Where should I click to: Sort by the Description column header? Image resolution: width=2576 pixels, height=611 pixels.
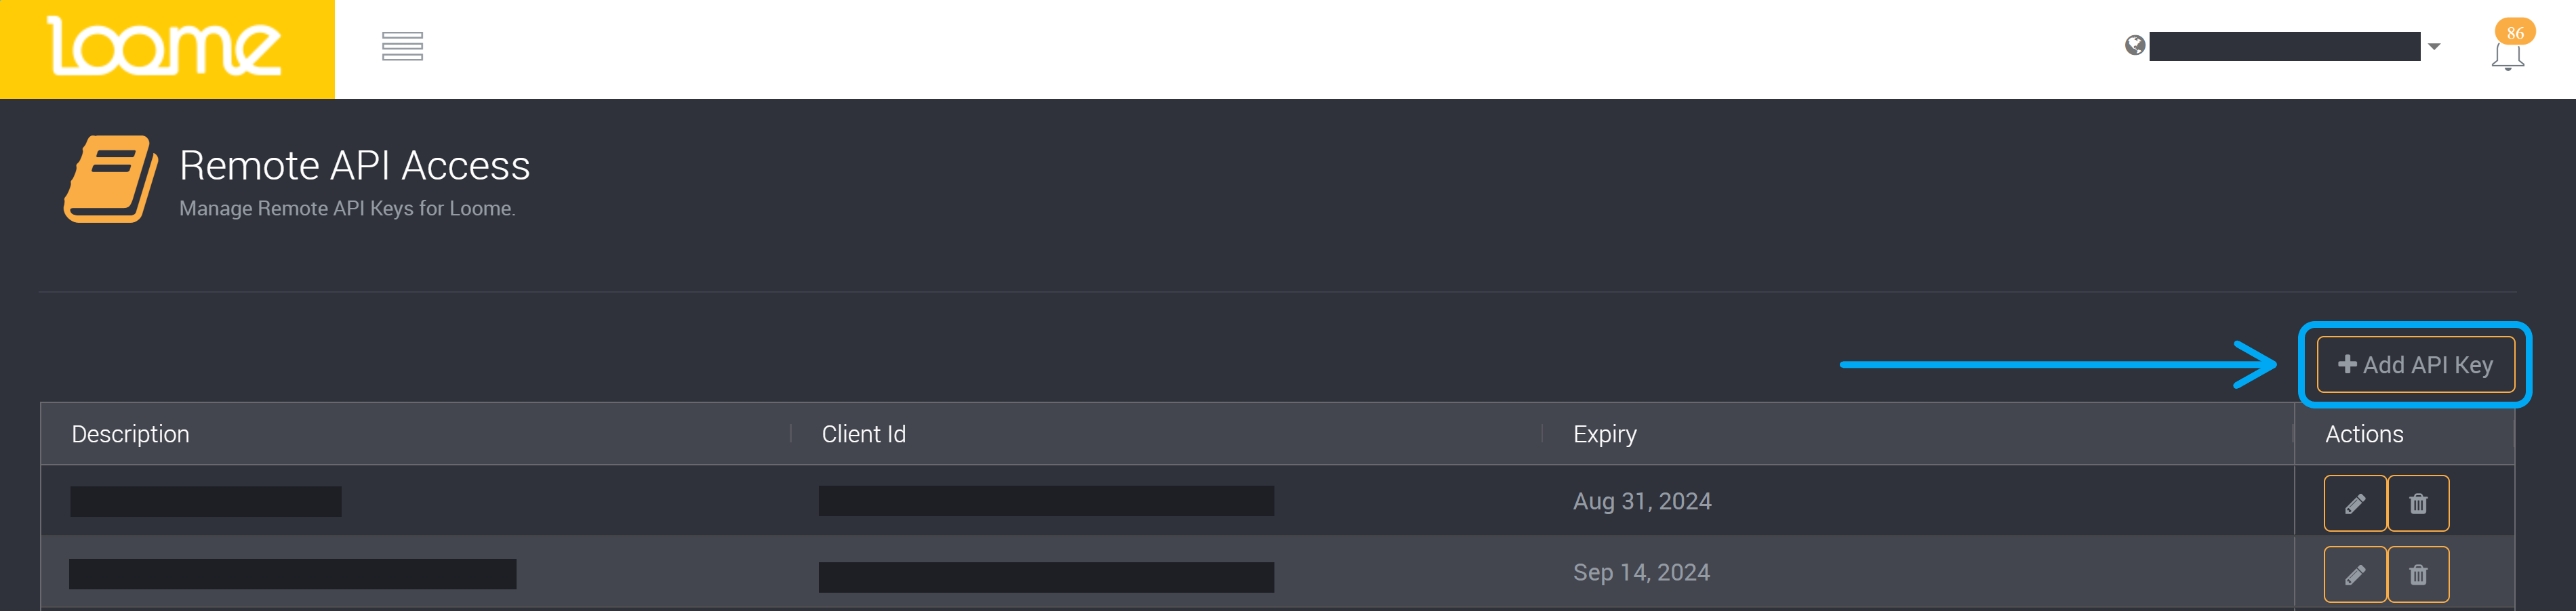pyautogui.click(x=130, y=434)
